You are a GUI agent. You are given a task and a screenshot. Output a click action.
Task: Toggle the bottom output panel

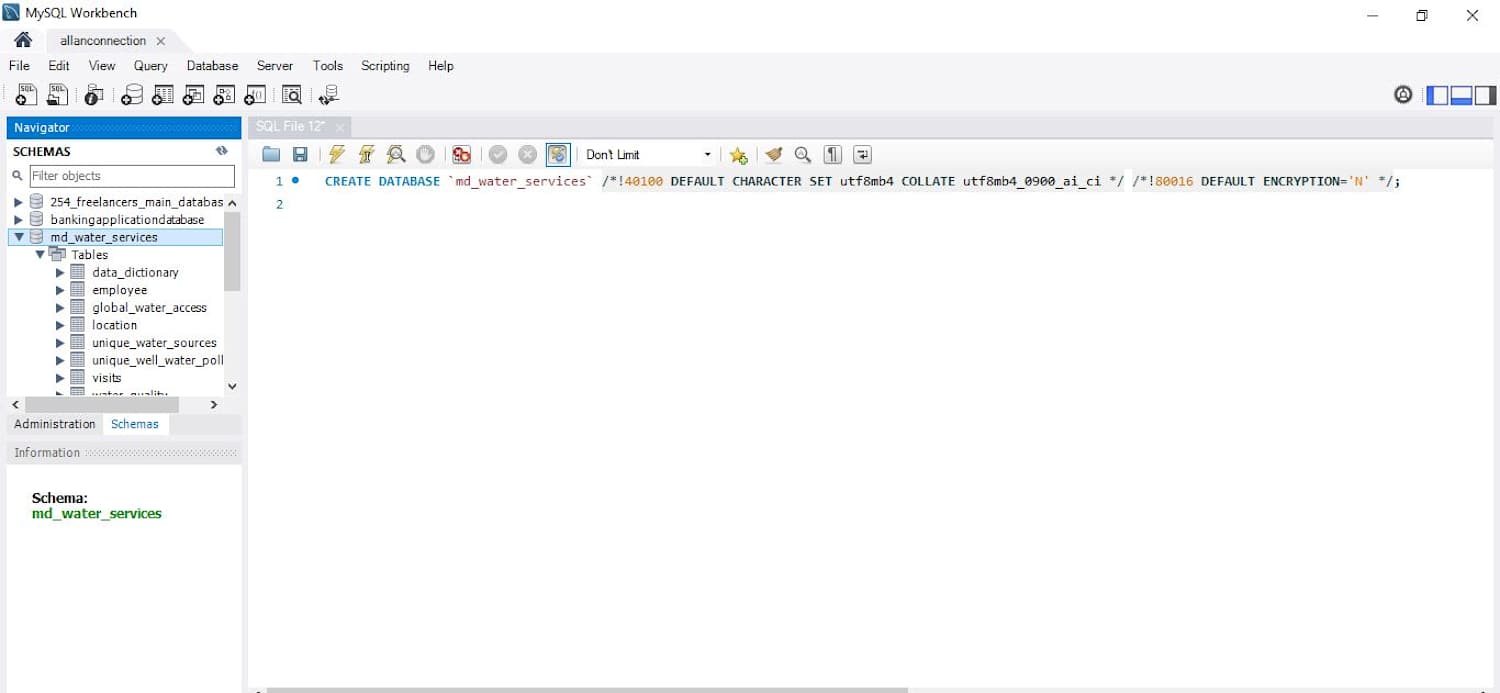(x=1461, y=95)
